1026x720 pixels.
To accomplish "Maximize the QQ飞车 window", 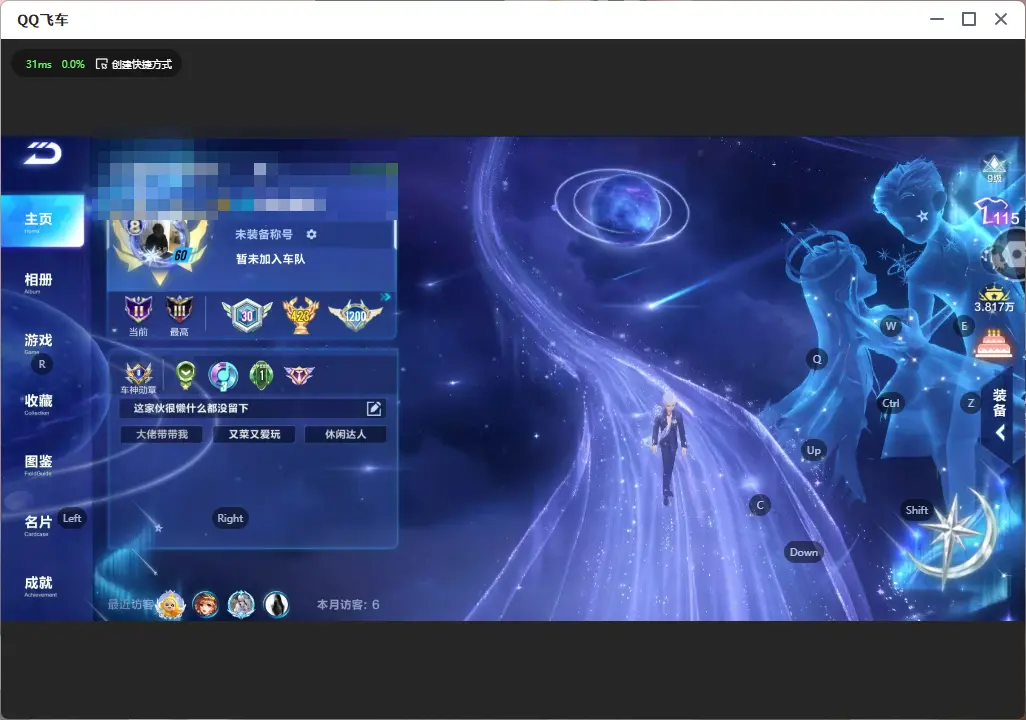I will pos(969,20).
